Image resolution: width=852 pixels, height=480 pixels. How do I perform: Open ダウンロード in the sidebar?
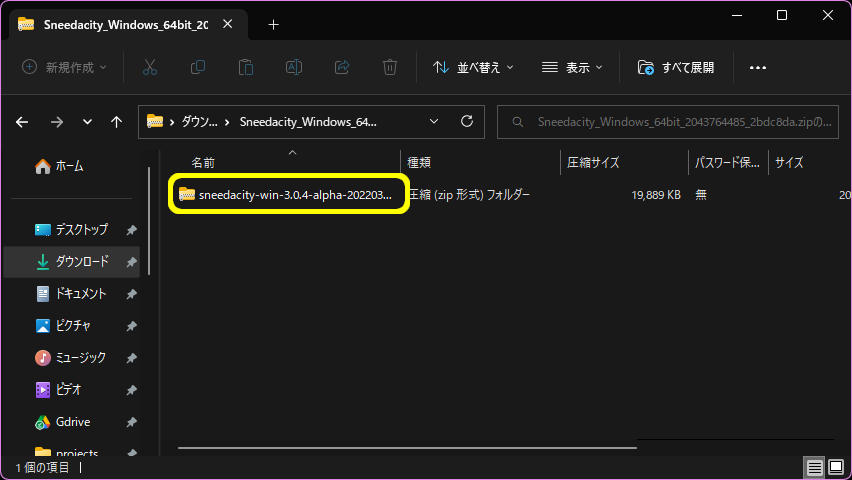(x=71, y=261)
